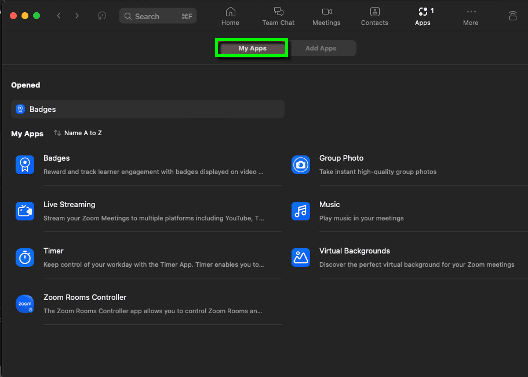Go forward with the right arrow
This screenshot has height=377, width=528.
pyautogui.click(x=77, y=16)
